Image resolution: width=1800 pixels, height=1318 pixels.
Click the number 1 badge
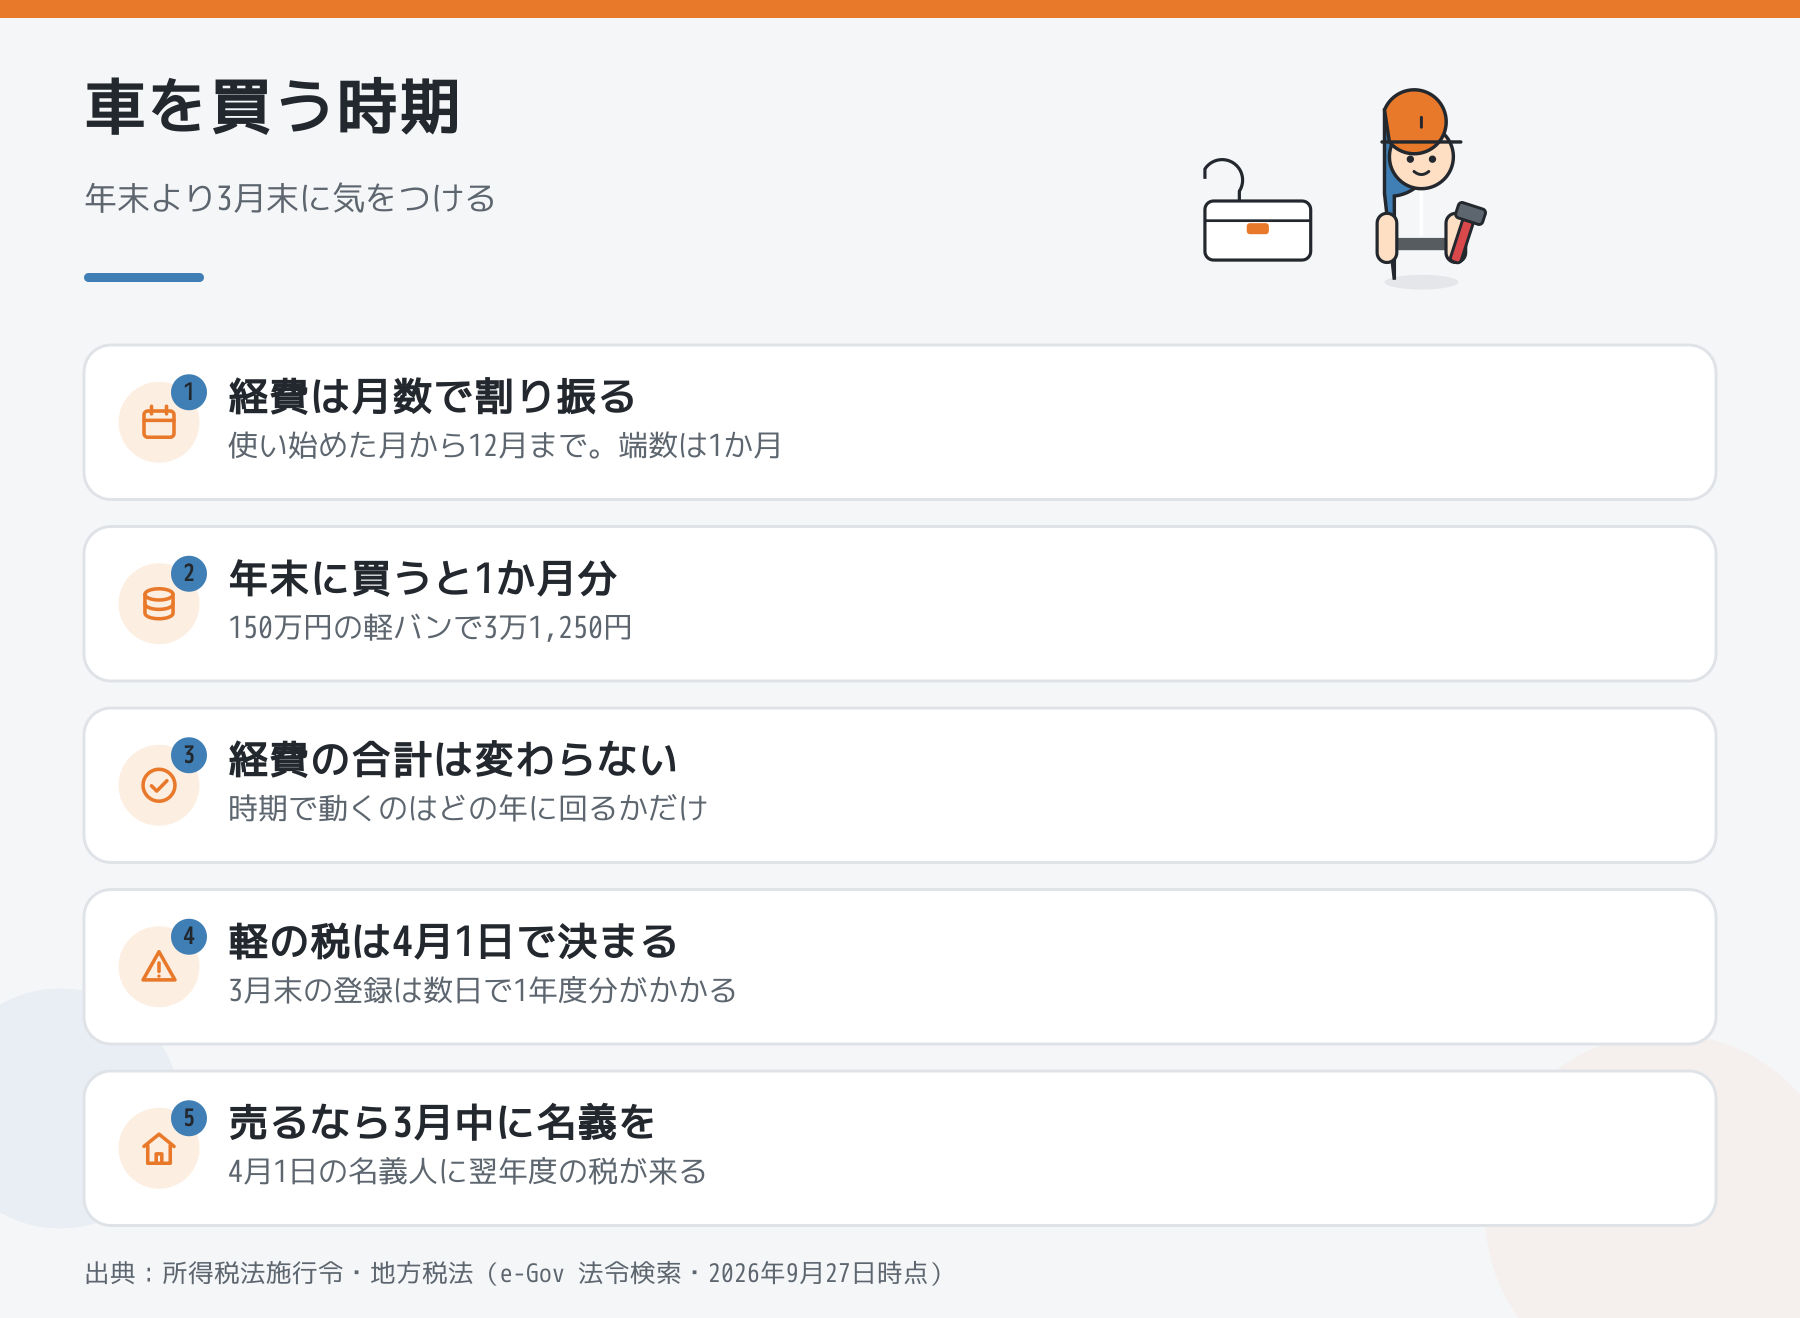[189, 392]
